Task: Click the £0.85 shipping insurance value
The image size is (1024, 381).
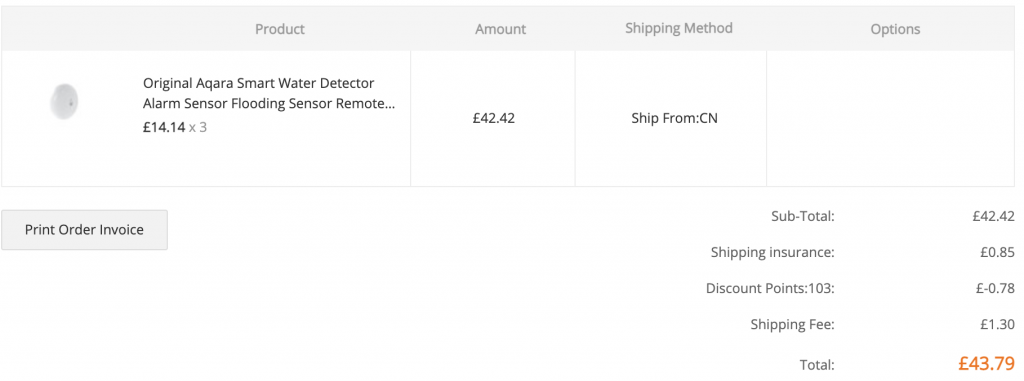Action: pos(997,252)
